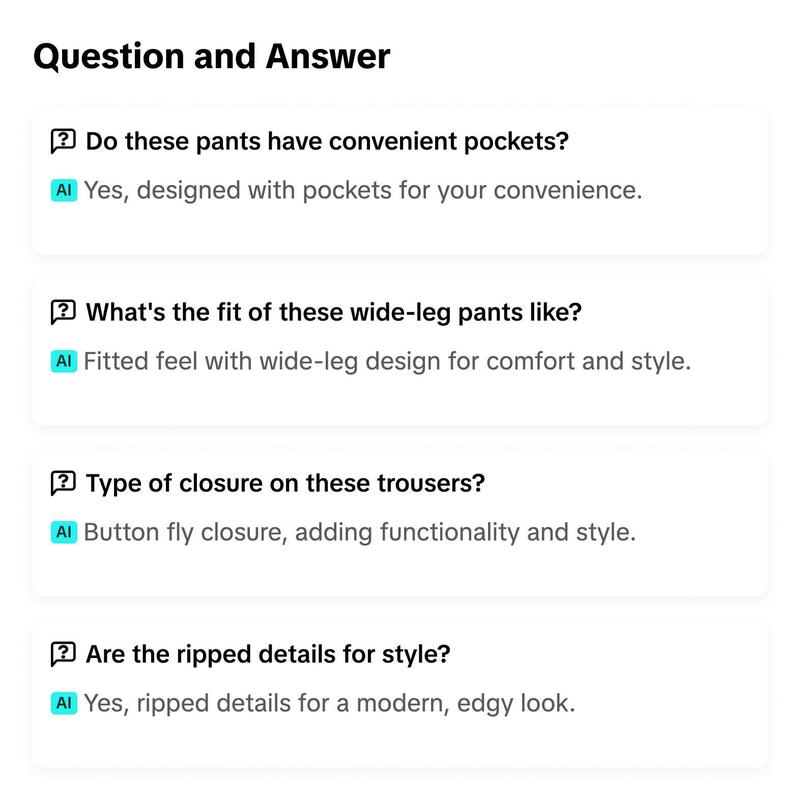Image resolution: width=800 pixels, height=800 pixels.
Task: Click question icon beside closure question
Action: pyautogui.click(x=63, y=483)
